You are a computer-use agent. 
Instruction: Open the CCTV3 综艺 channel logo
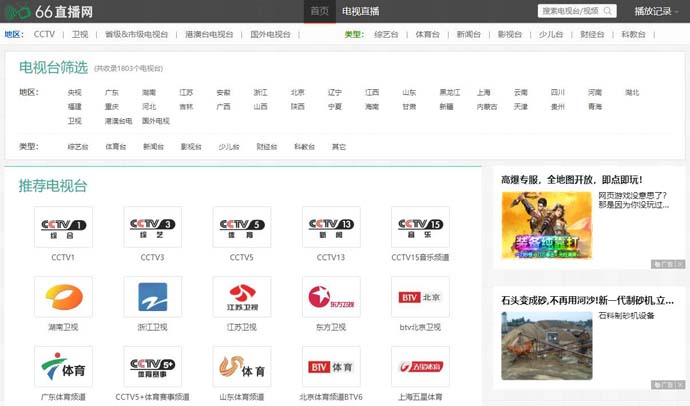pyautogui.click(x=153, y=227)
